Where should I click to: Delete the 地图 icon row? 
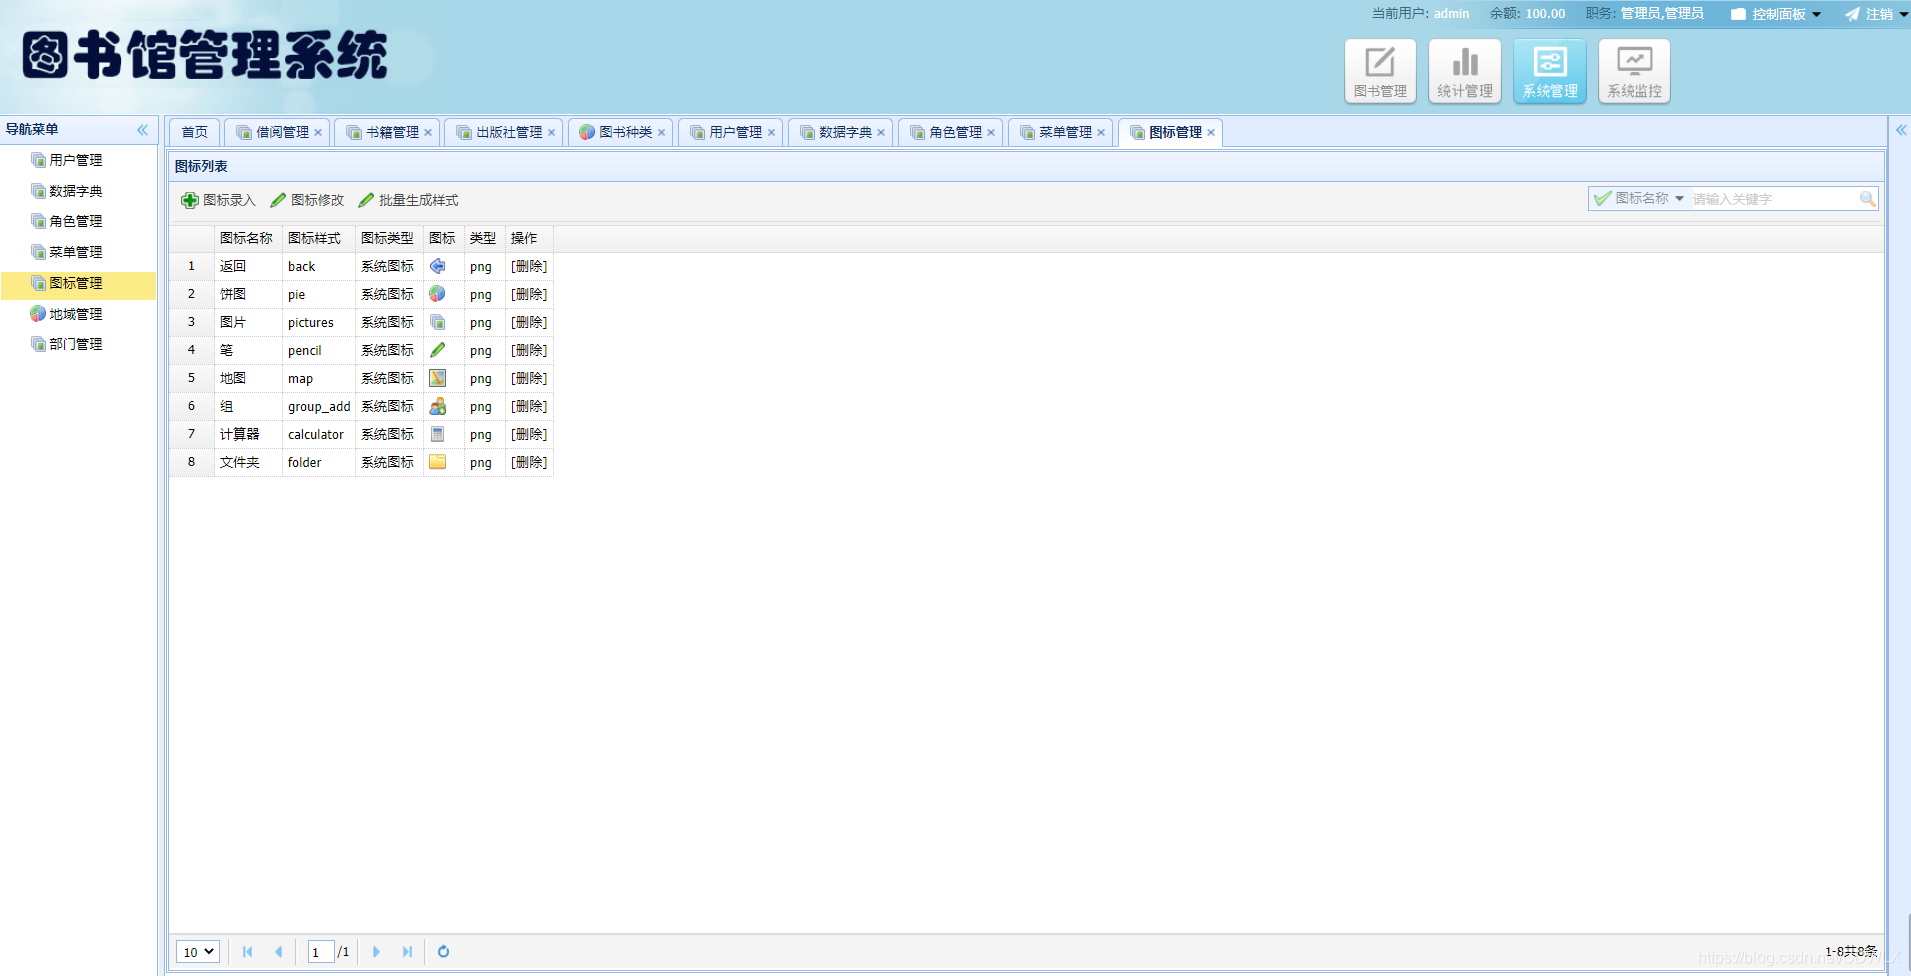(529, 379)
